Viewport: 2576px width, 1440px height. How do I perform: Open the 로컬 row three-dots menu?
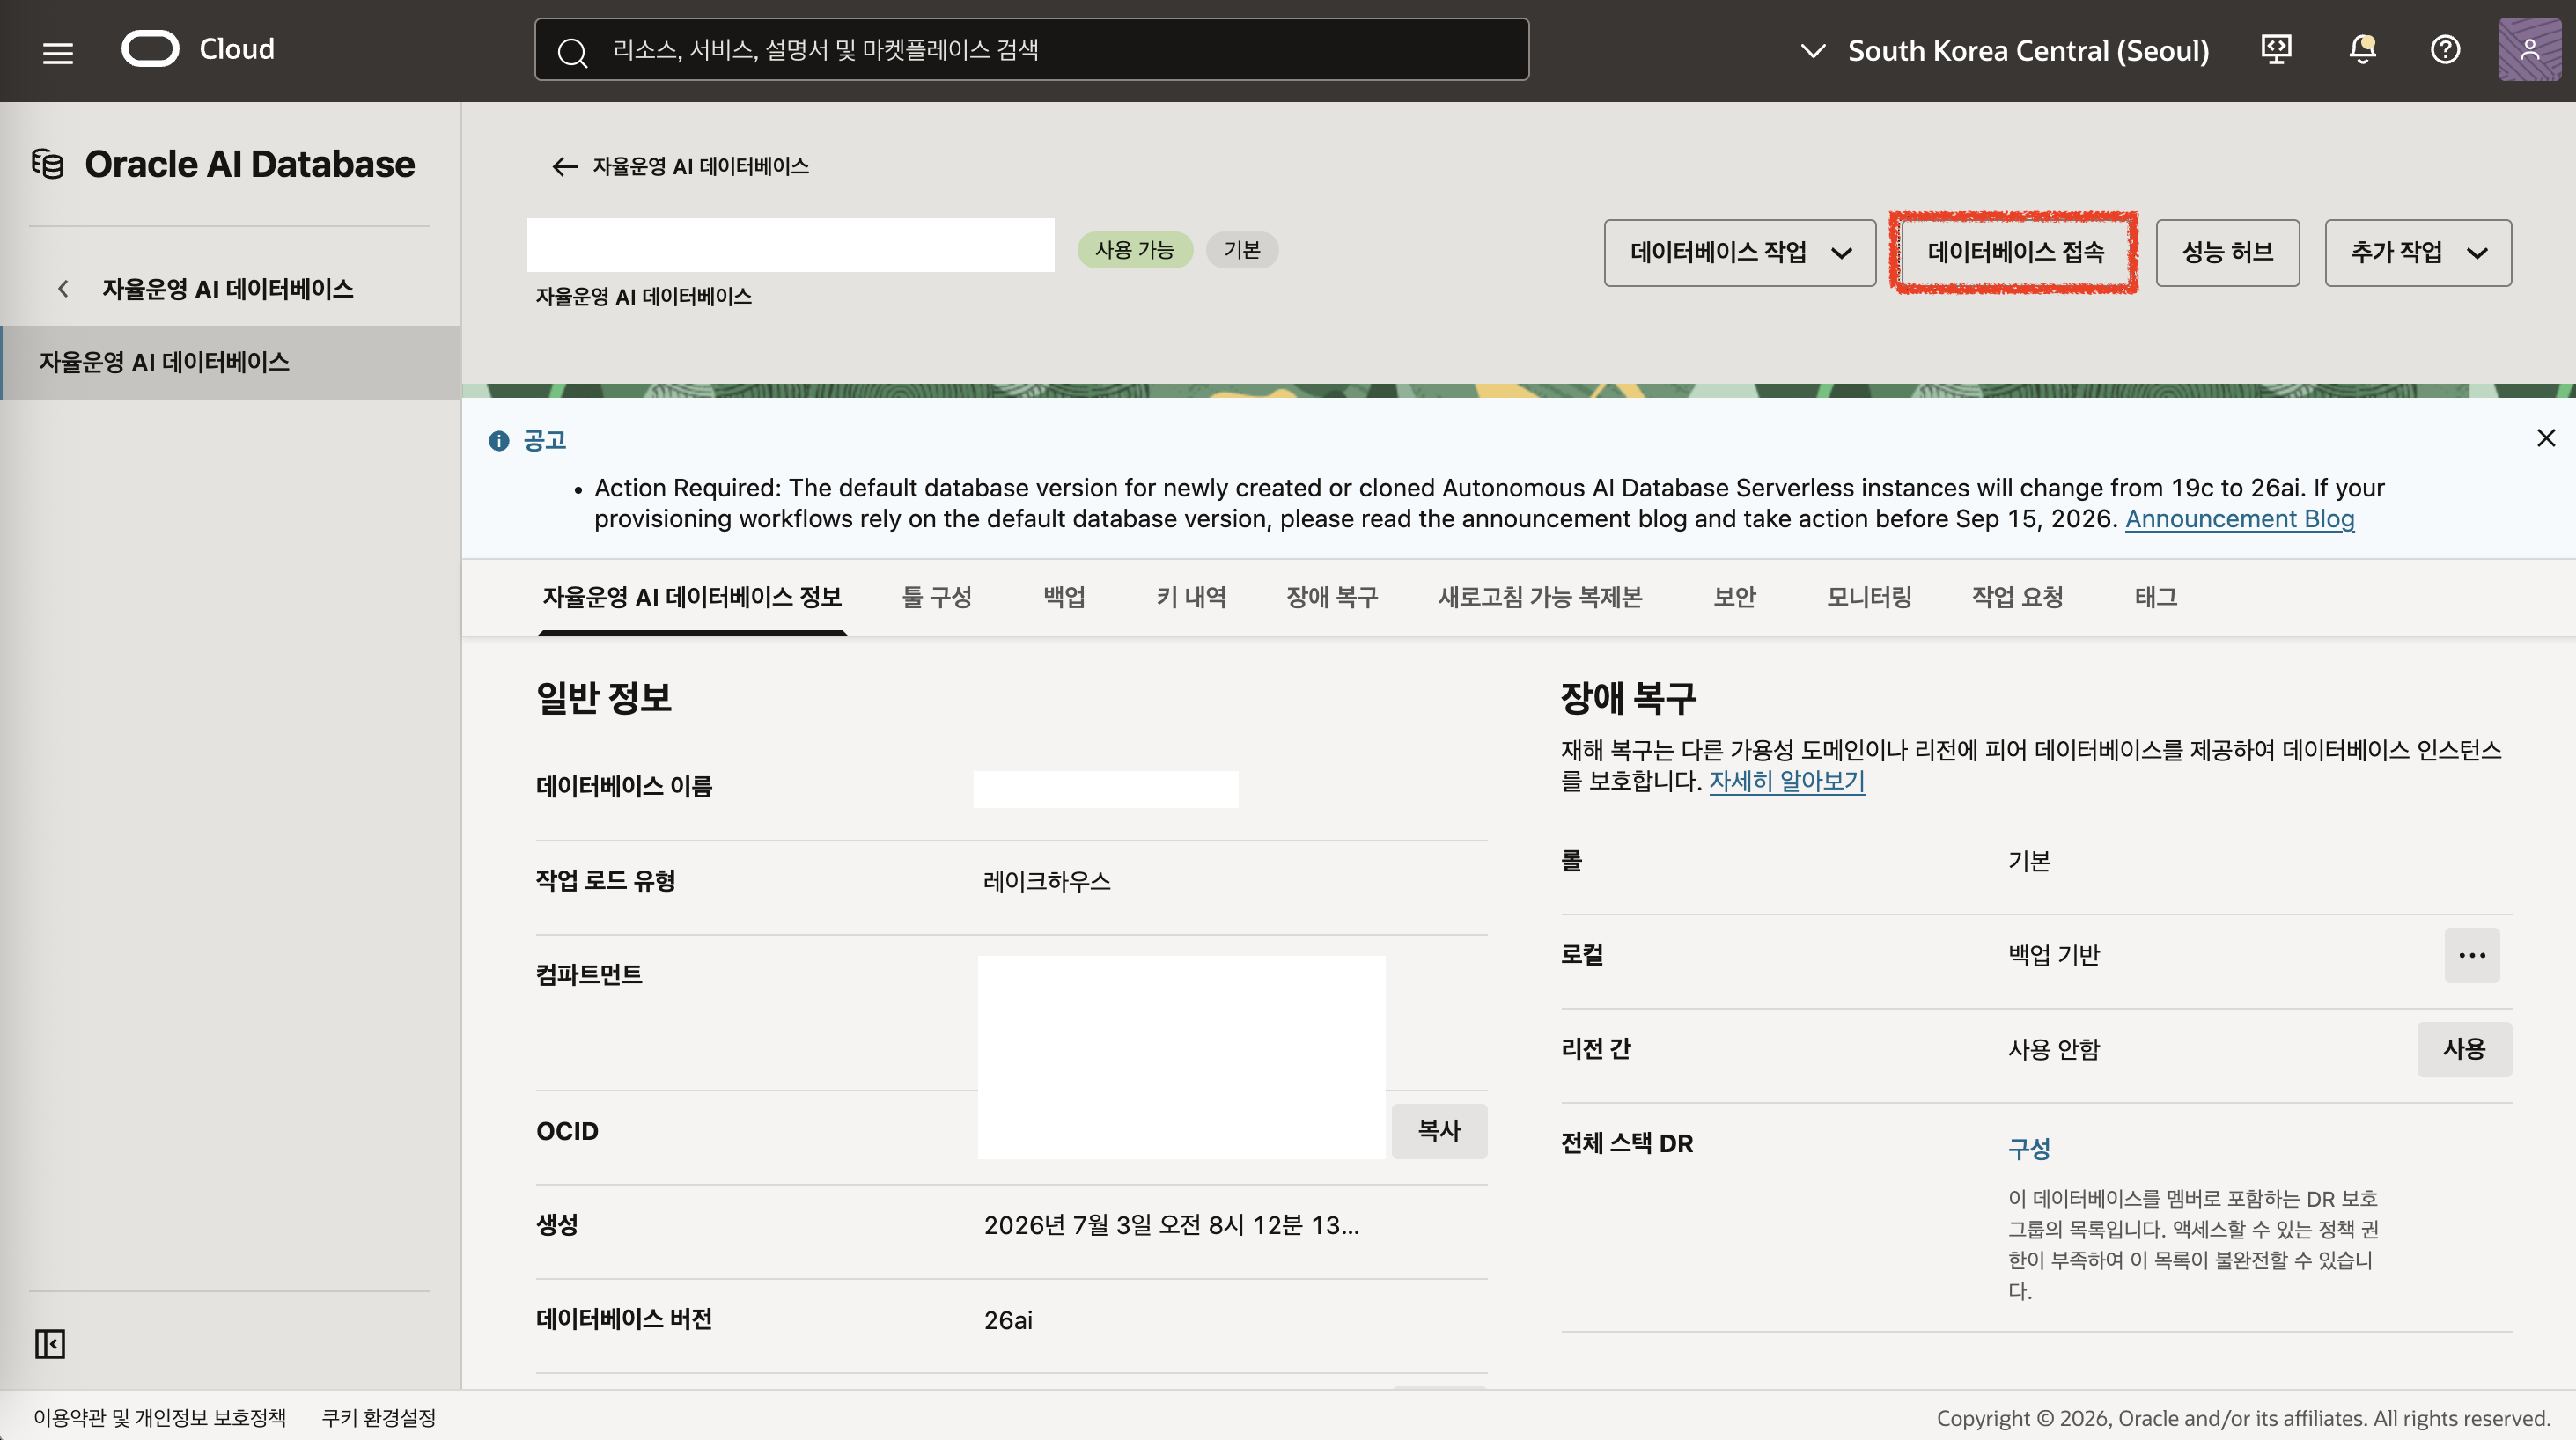[x=2472, y=955]
